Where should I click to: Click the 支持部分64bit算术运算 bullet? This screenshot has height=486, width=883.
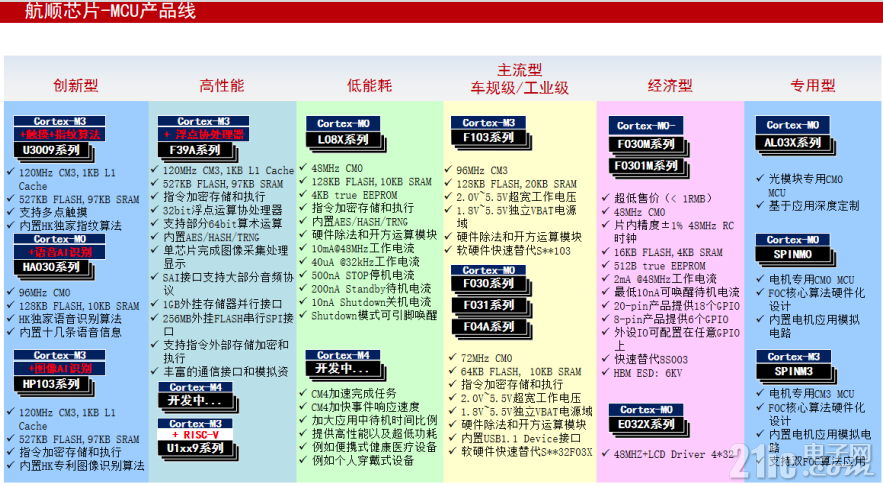(x=223, y=224)
